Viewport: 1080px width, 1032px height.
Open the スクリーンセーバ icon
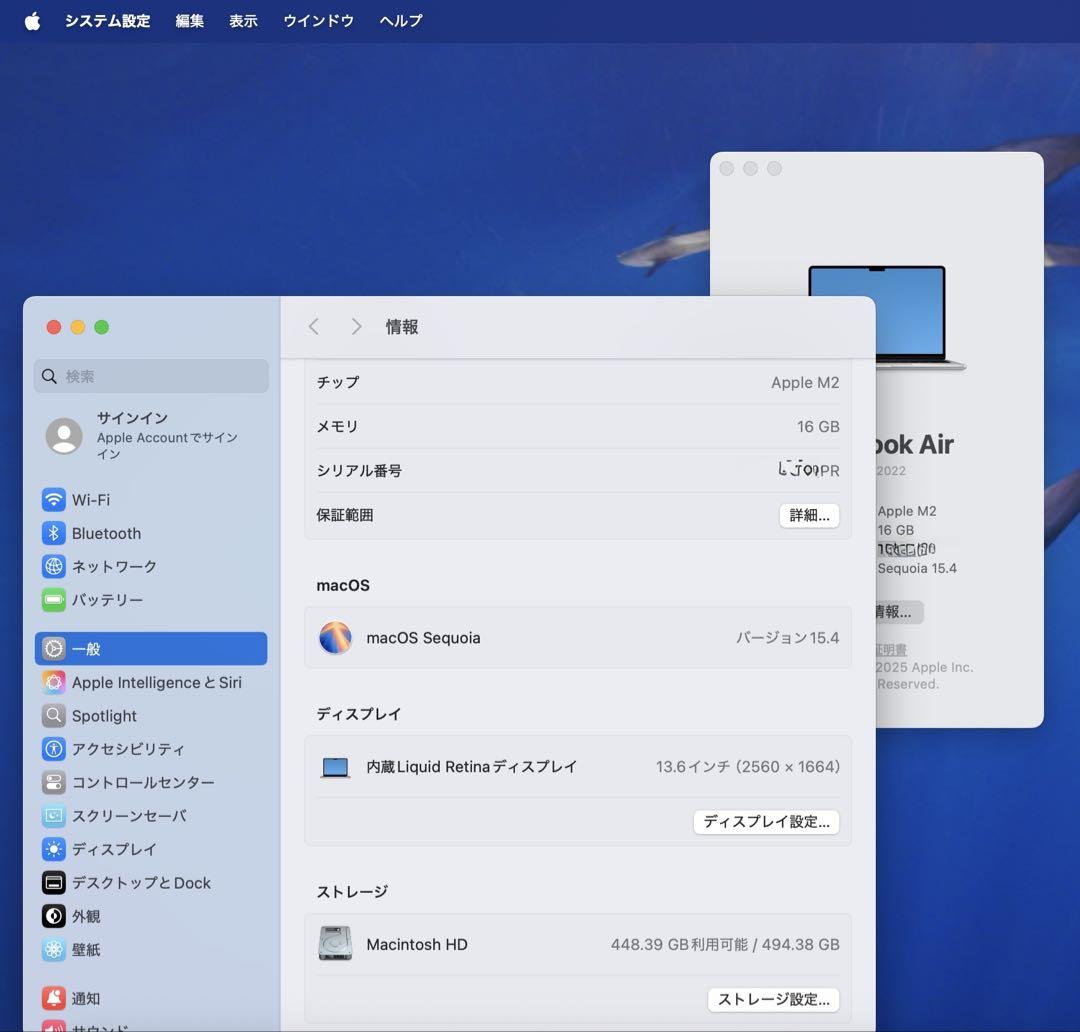pyautogui.click(x=54, y=816)
